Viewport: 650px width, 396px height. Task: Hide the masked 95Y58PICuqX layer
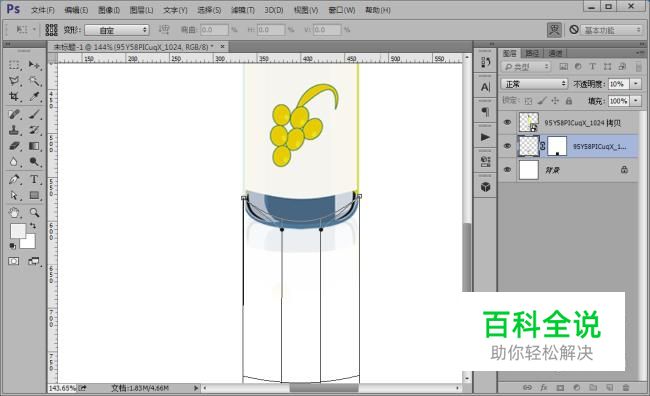507,146
